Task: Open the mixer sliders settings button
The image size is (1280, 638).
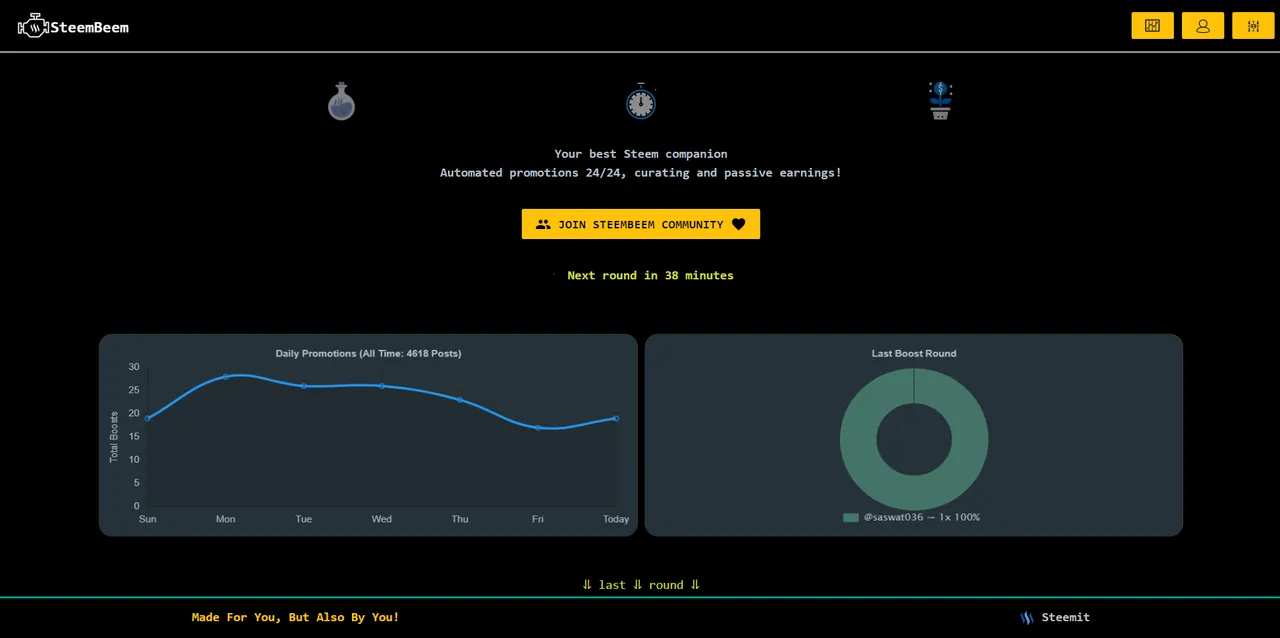Action: [x=1253, y=26]
